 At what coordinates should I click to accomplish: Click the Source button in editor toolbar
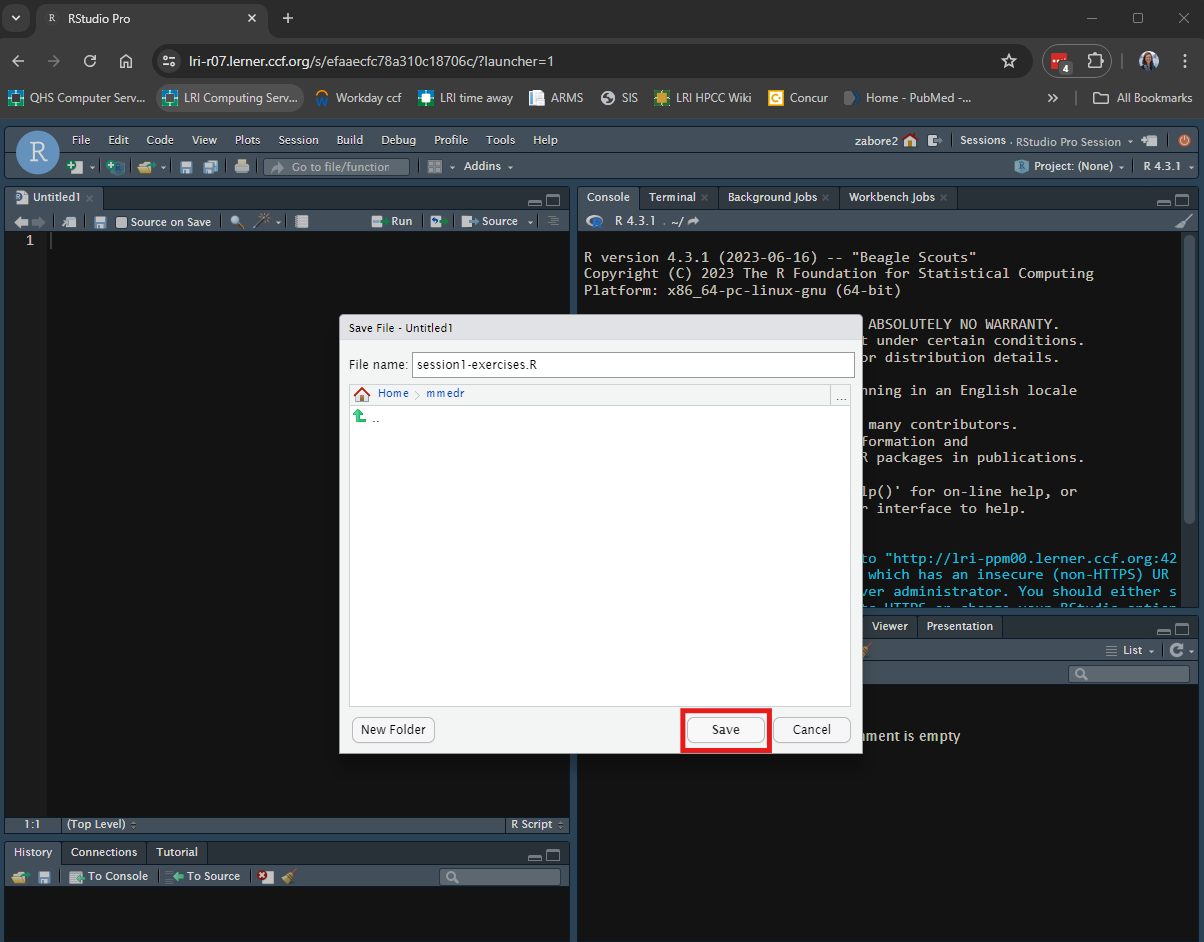pos(489,222)
